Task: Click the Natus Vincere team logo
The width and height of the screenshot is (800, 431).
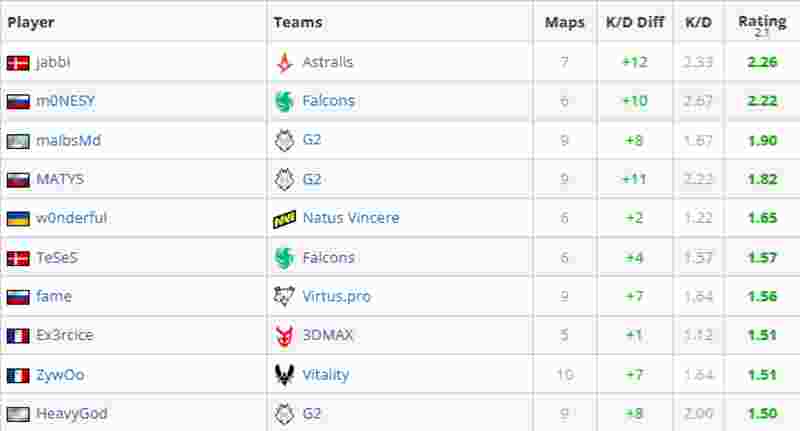Action: [x=285, y=218]
